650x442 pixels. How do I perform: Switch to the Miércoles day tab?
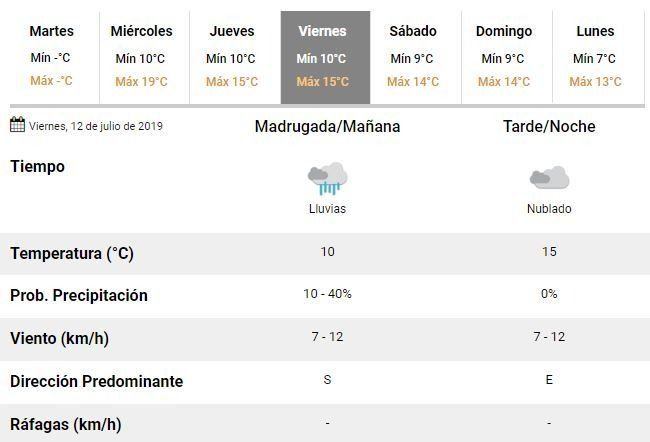tap(141, 57)
